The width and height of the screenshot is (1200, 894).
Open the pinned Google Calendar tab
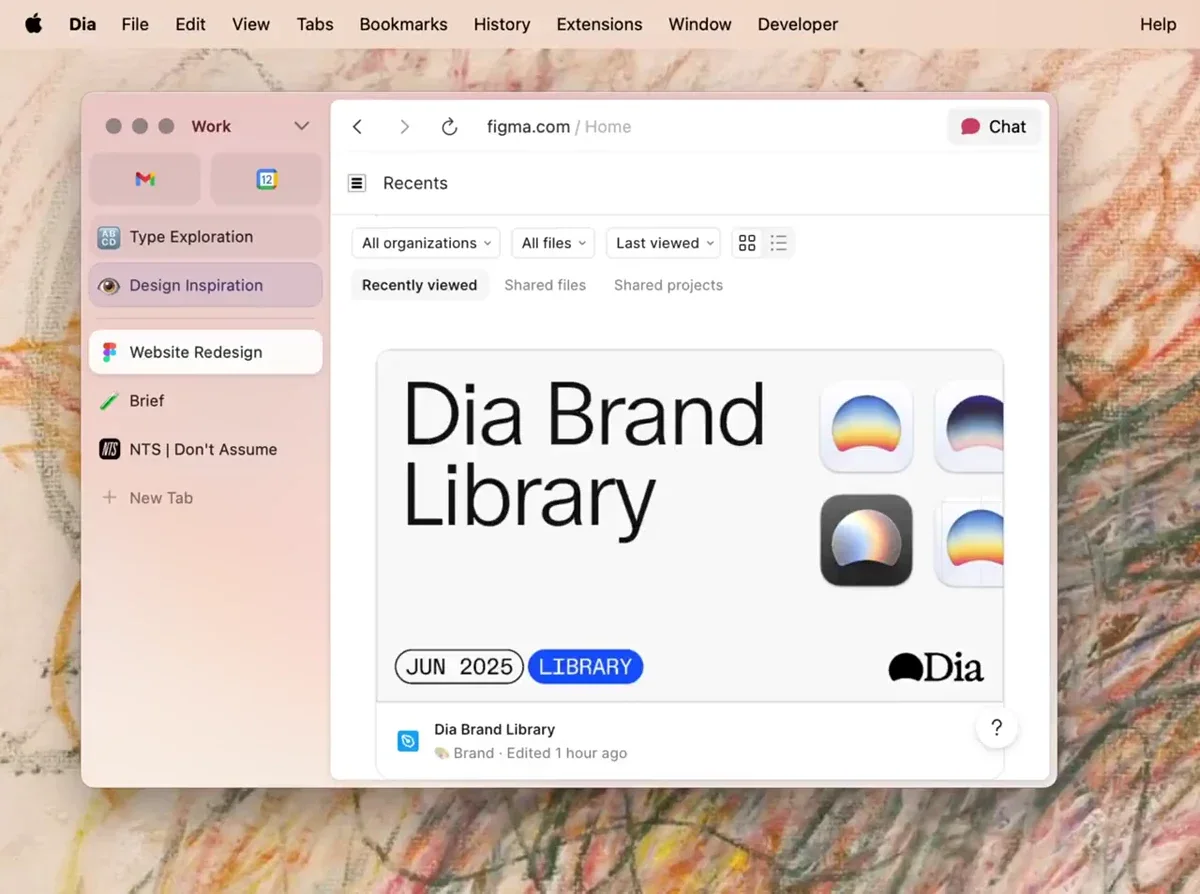[266, 179]
